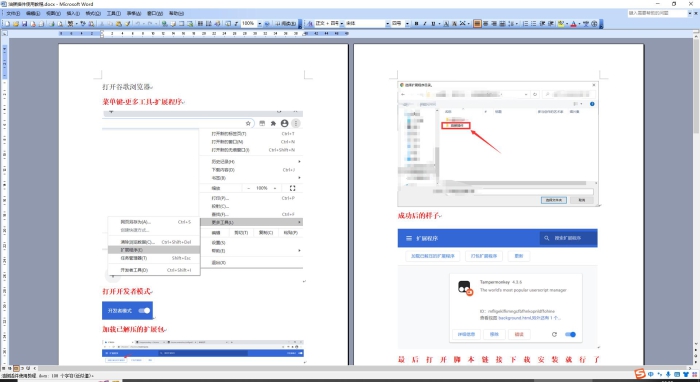
Task: Create a new blank document
Action: coord(8,23)
